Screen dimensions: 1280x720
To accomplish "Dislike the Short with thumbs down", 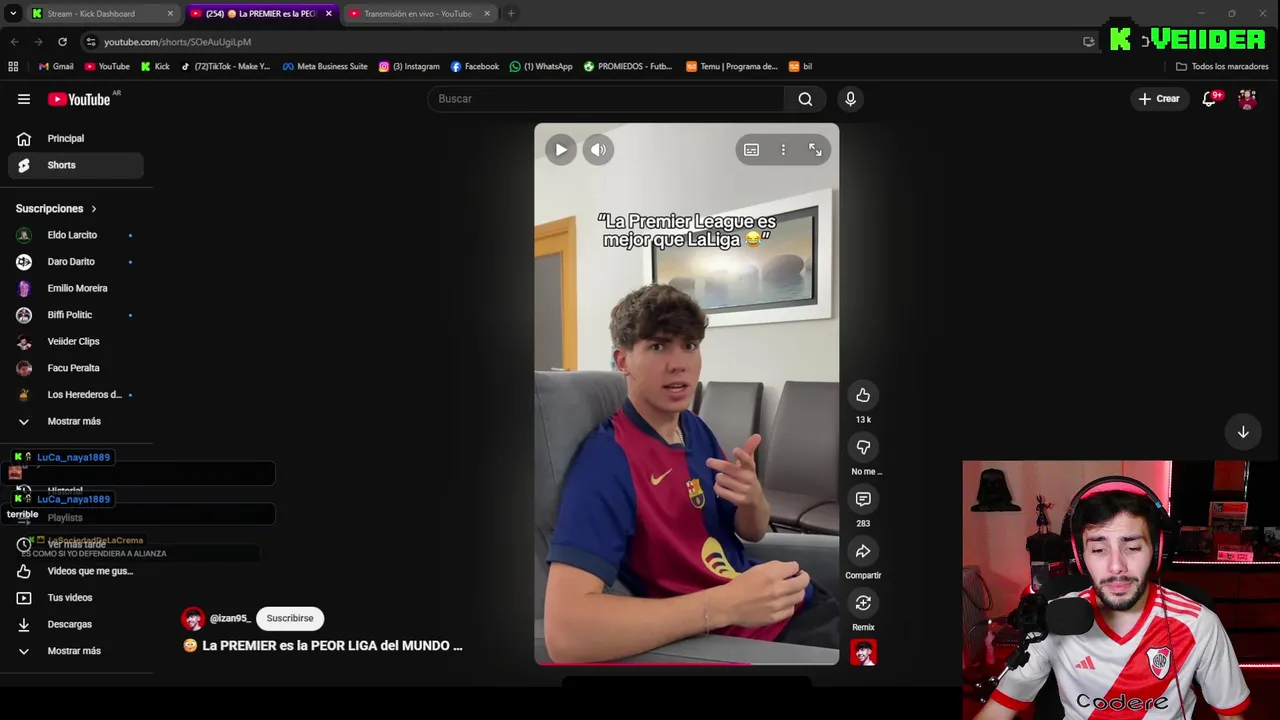I will [863, 447].
